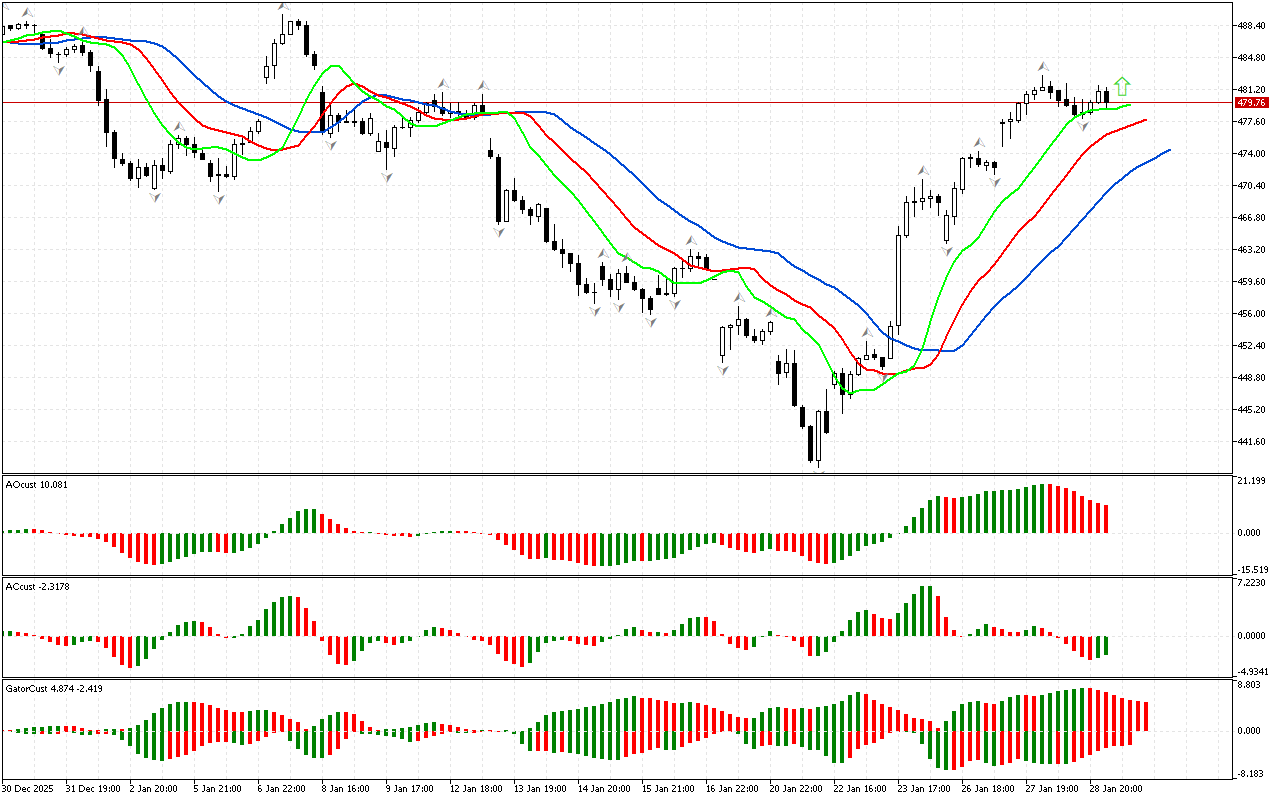This screenshot has height=800, width=1280.
Task: Select the red Alligator teeth line end
Action: (x=1143, y=120)
